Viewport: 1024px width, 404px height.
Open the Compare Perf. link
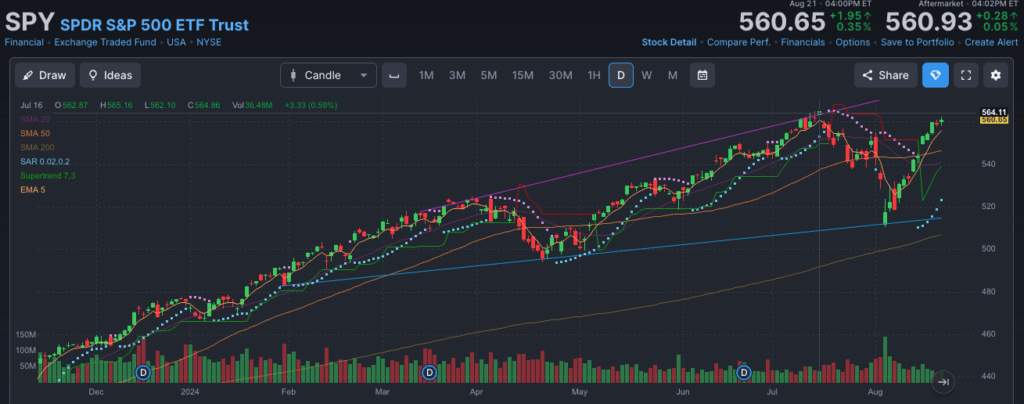pyautogui.click(x=740, y=42)
